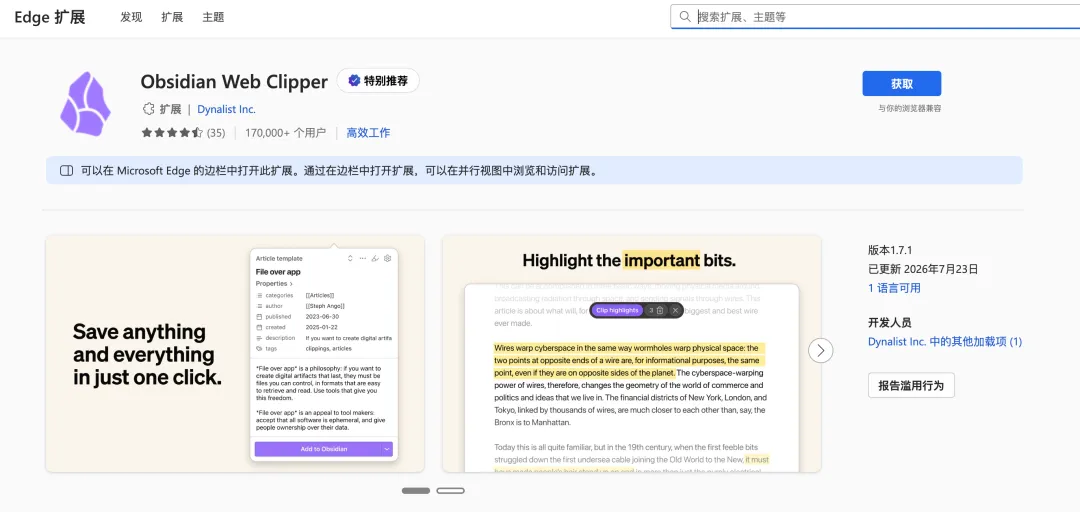
Task: Open the 高效工作 category link
Action: pyautogui.click(x=368, y=132)
